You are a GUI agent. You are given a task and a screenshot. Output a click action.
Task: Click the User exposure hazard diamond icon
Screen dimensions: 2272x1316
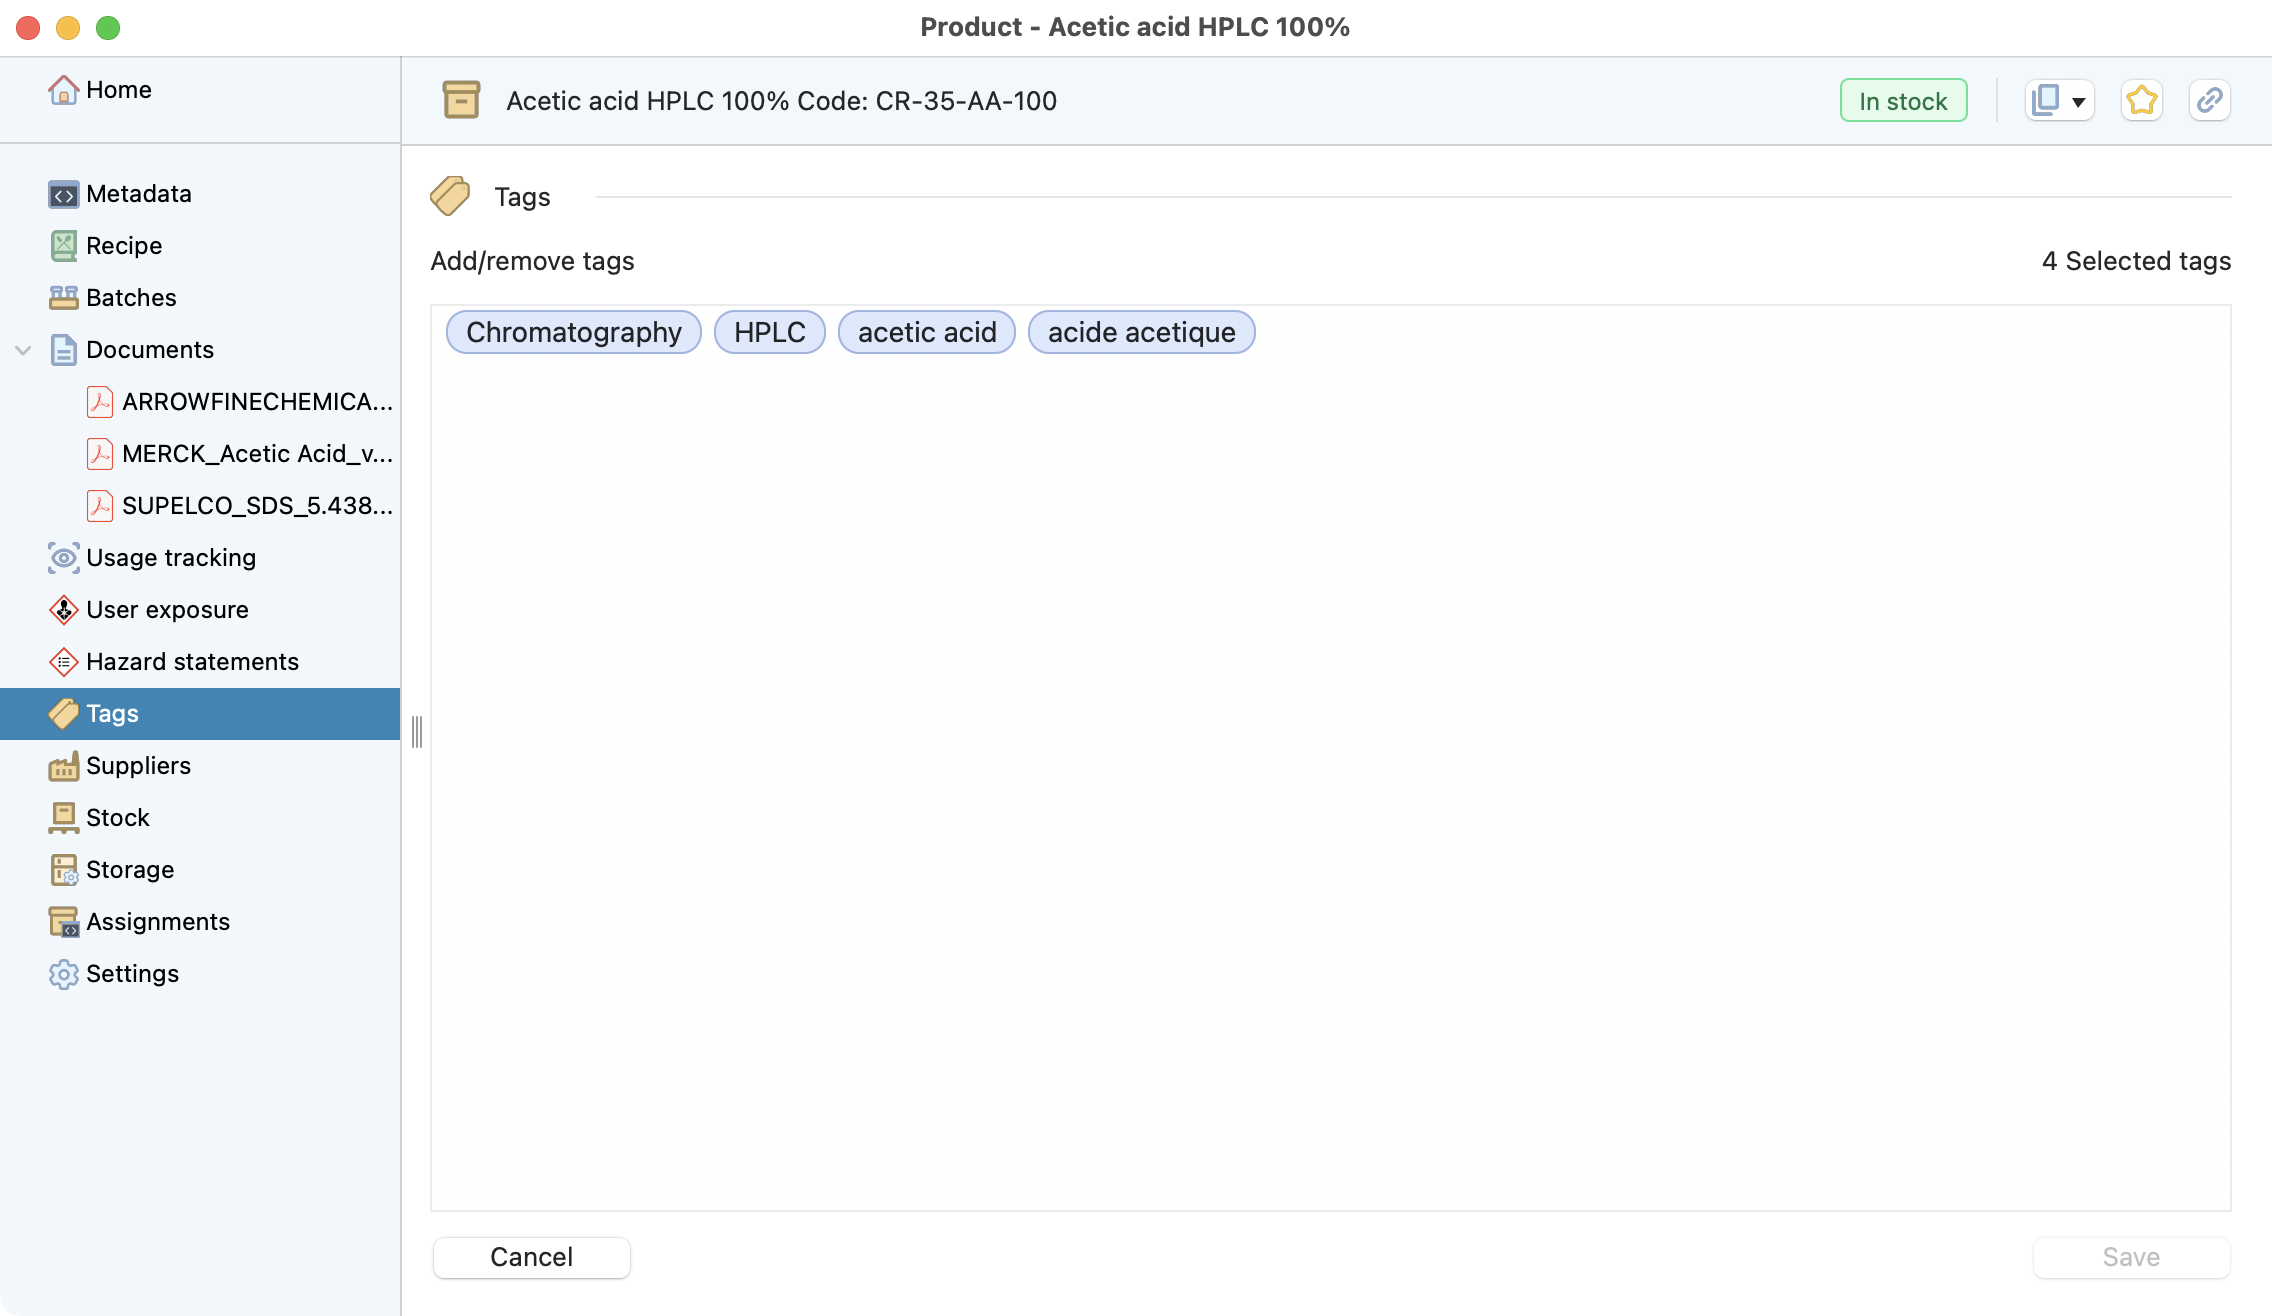coord(63,610)
